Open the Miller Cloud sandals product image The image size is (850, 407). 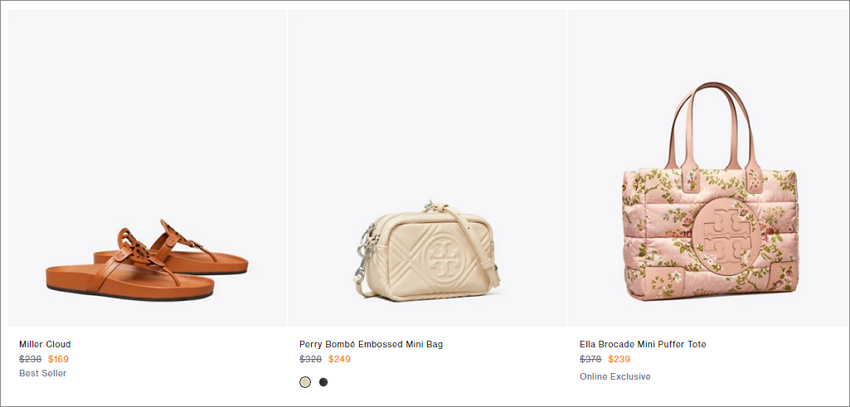point(147,168)
